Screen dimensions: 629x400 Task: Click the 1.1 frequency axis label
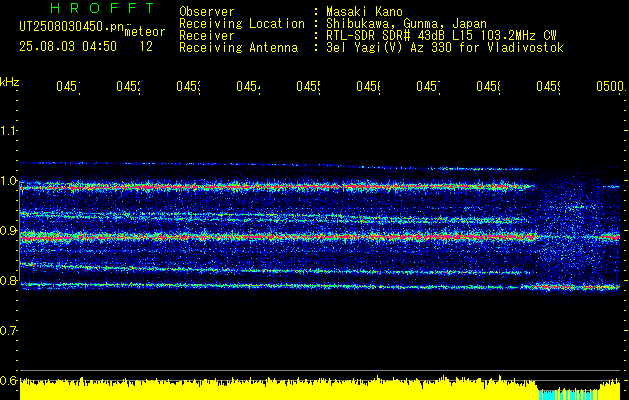click(x=8, y=131)
